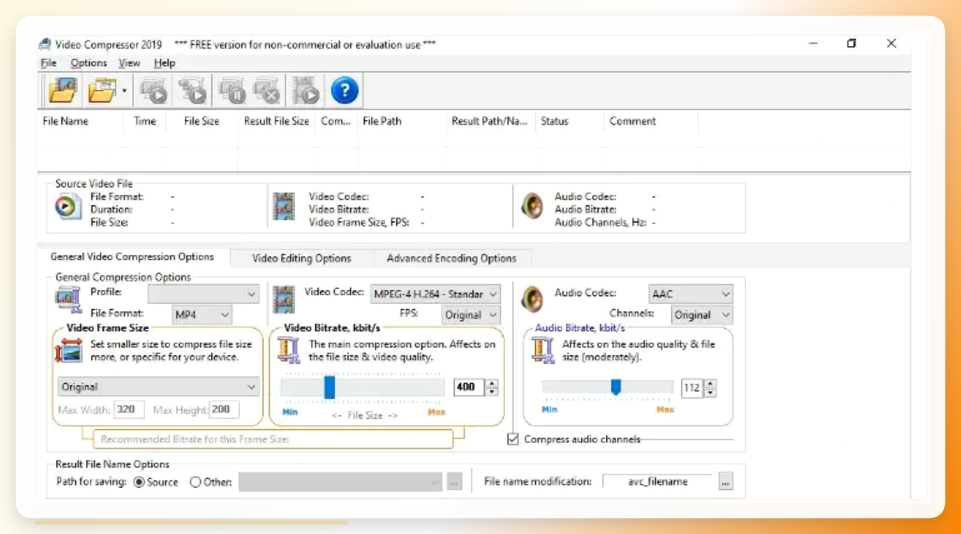This screenshot has width=961, height=534.
Task: Open video file with the first folder icon
Action: tap(63, 91)
